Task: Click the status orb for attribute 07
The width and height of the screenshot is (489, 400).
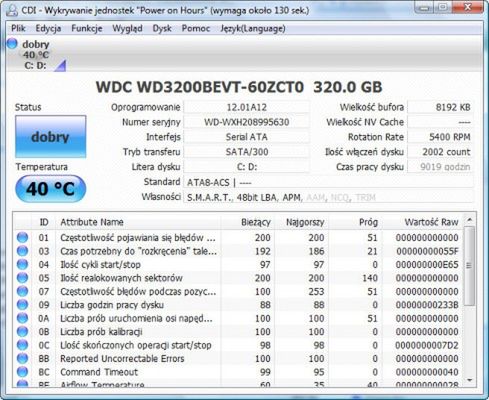Action: pos(22,291)
